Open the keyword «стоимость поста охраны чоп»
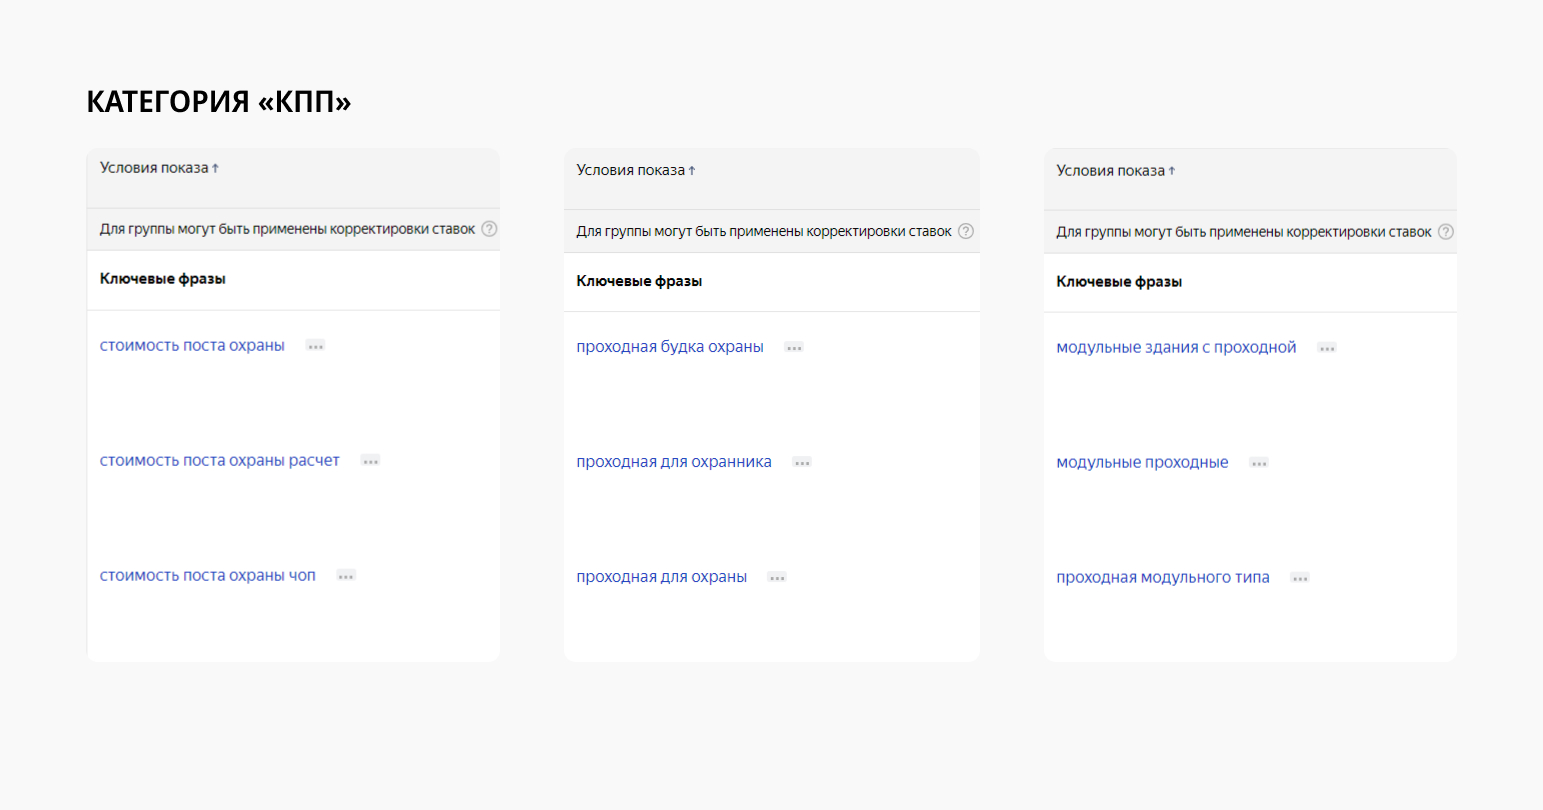 tap(208, 576)
